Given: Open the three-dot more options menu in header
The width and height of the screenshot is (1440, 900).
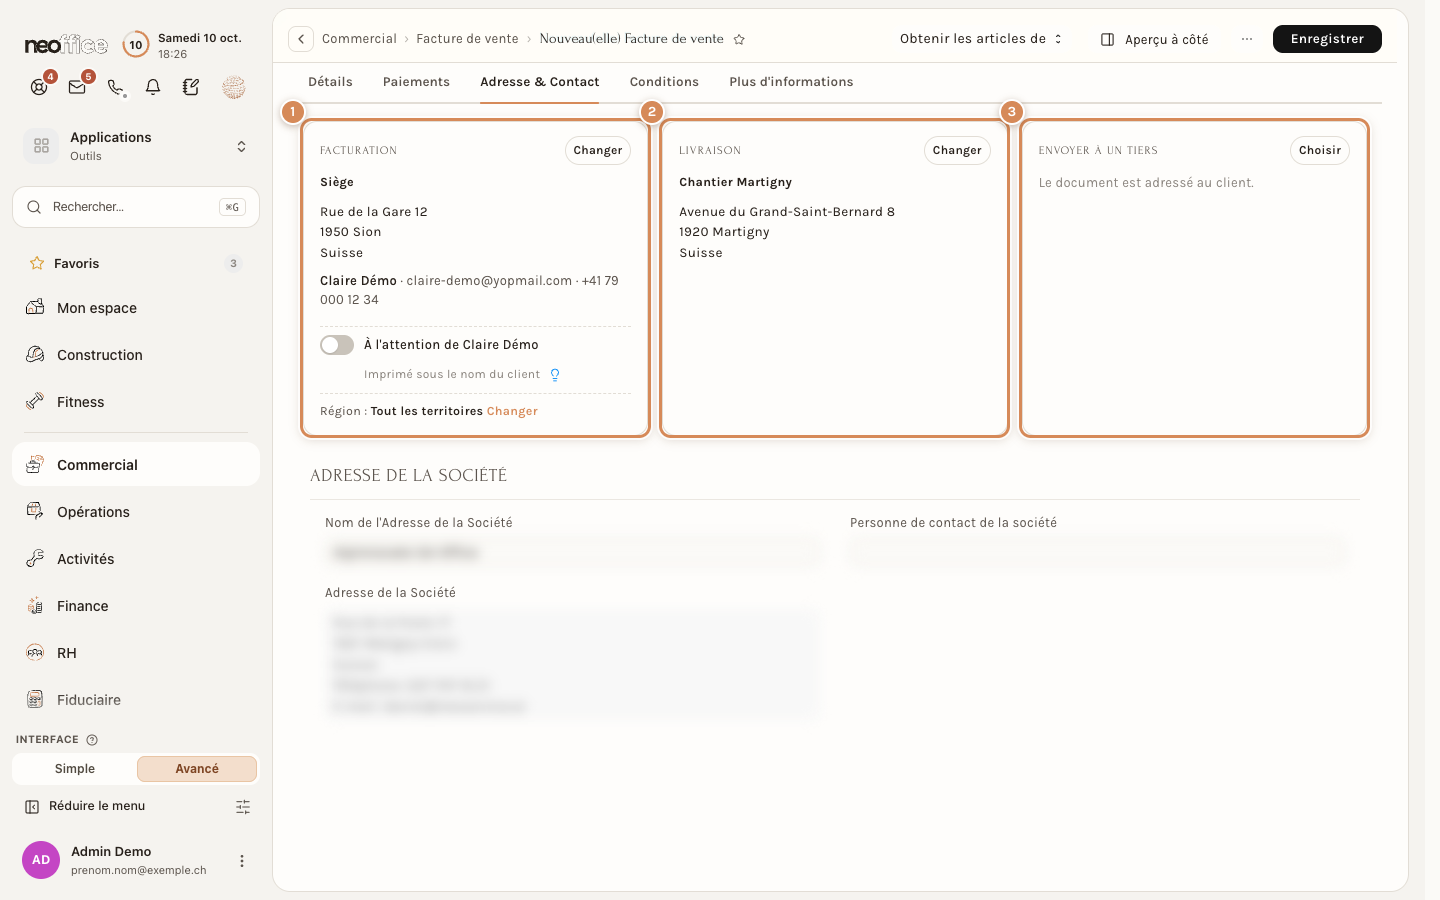Looking at the screenshot, I should tap(1247, 39).
